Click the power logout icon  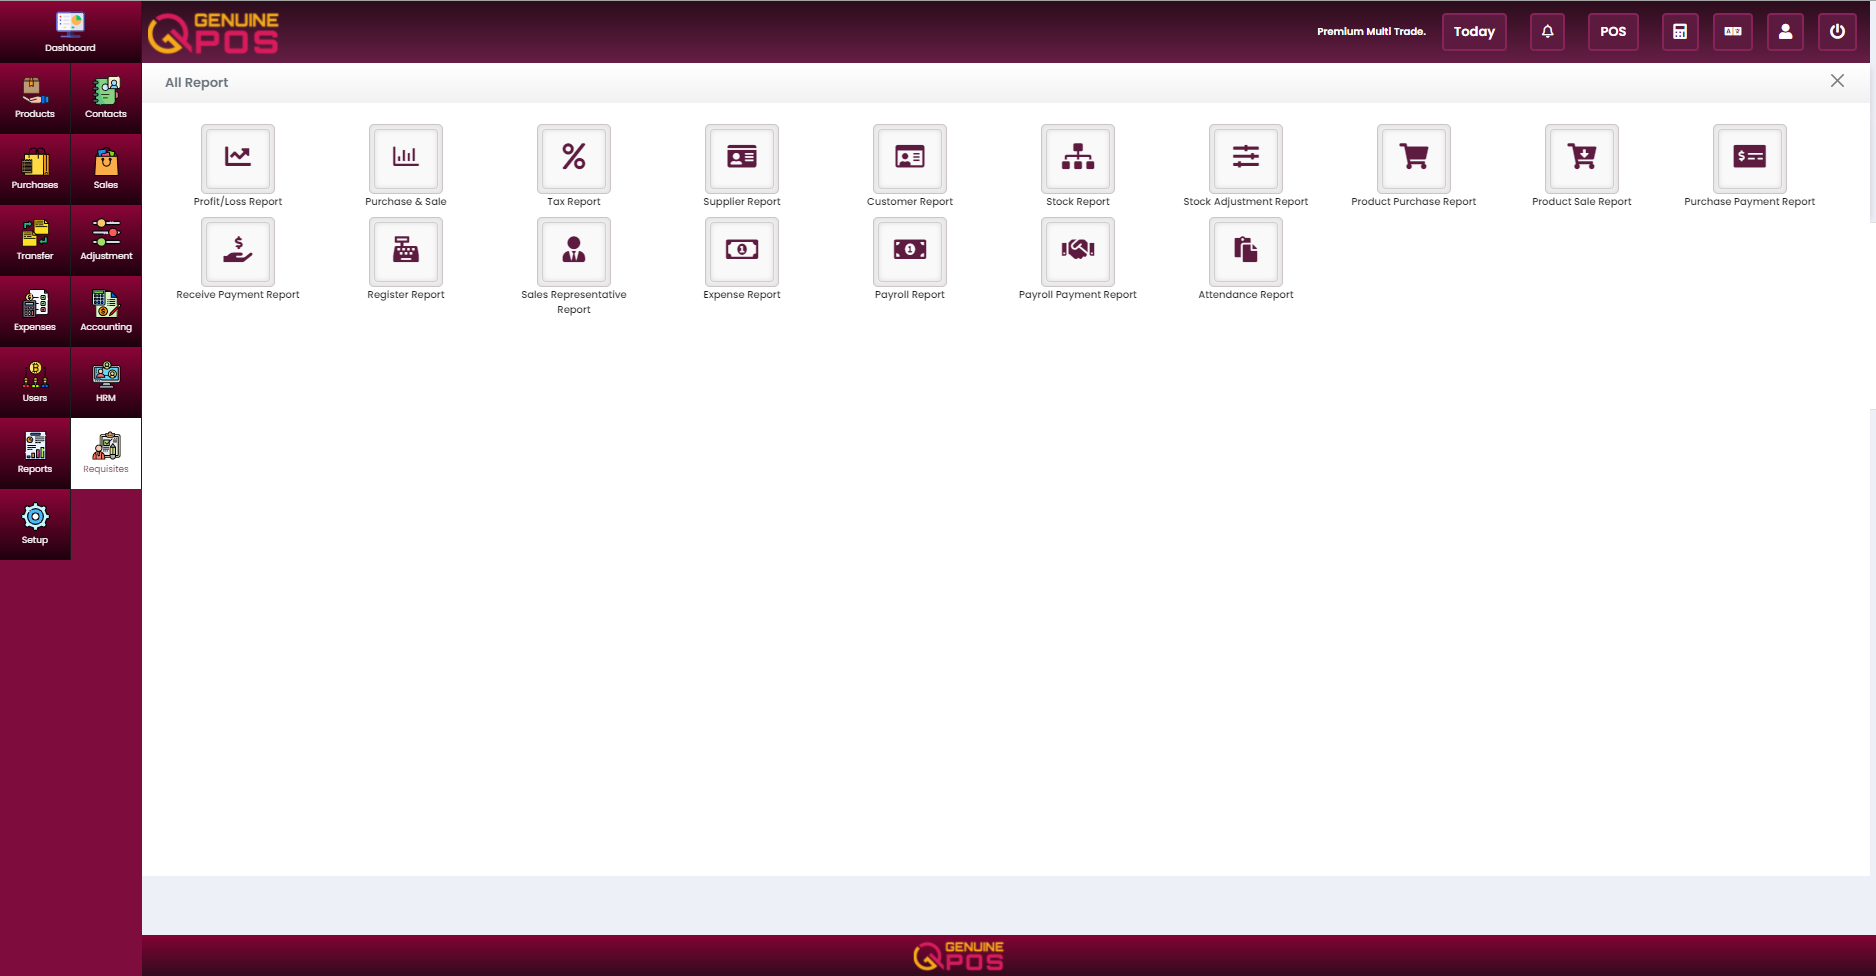click(1837, 32)
